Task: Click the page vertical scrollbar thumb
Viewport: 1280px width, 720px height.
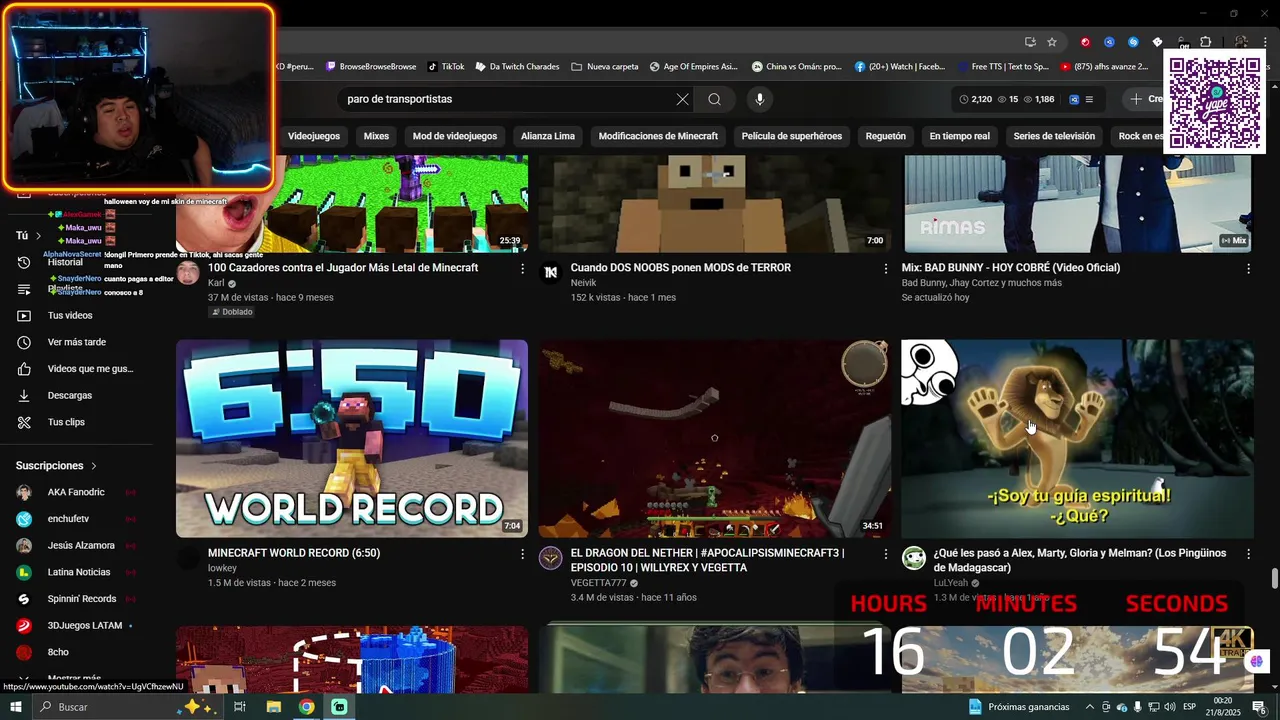Action: coord(1275,579)
